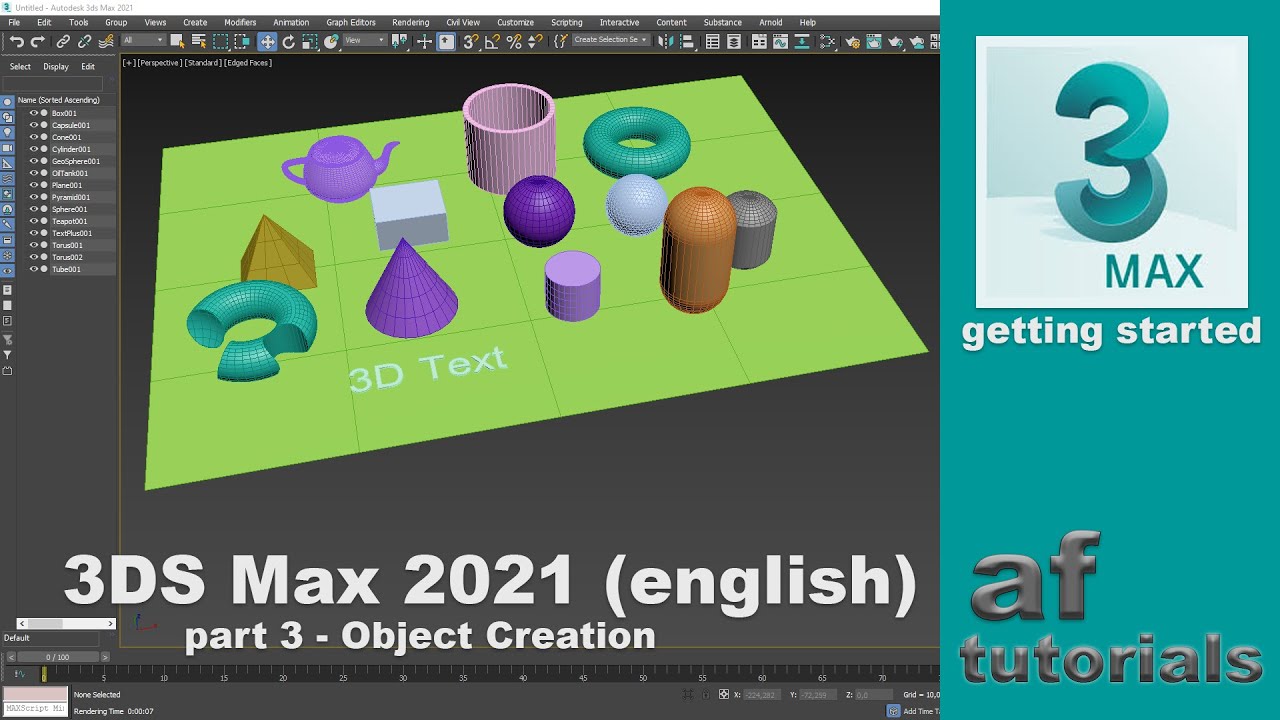Screen dimensions: 1280x720
Task: Click the scene explorer horizontal scrollbar
Action: click(66, 623)
